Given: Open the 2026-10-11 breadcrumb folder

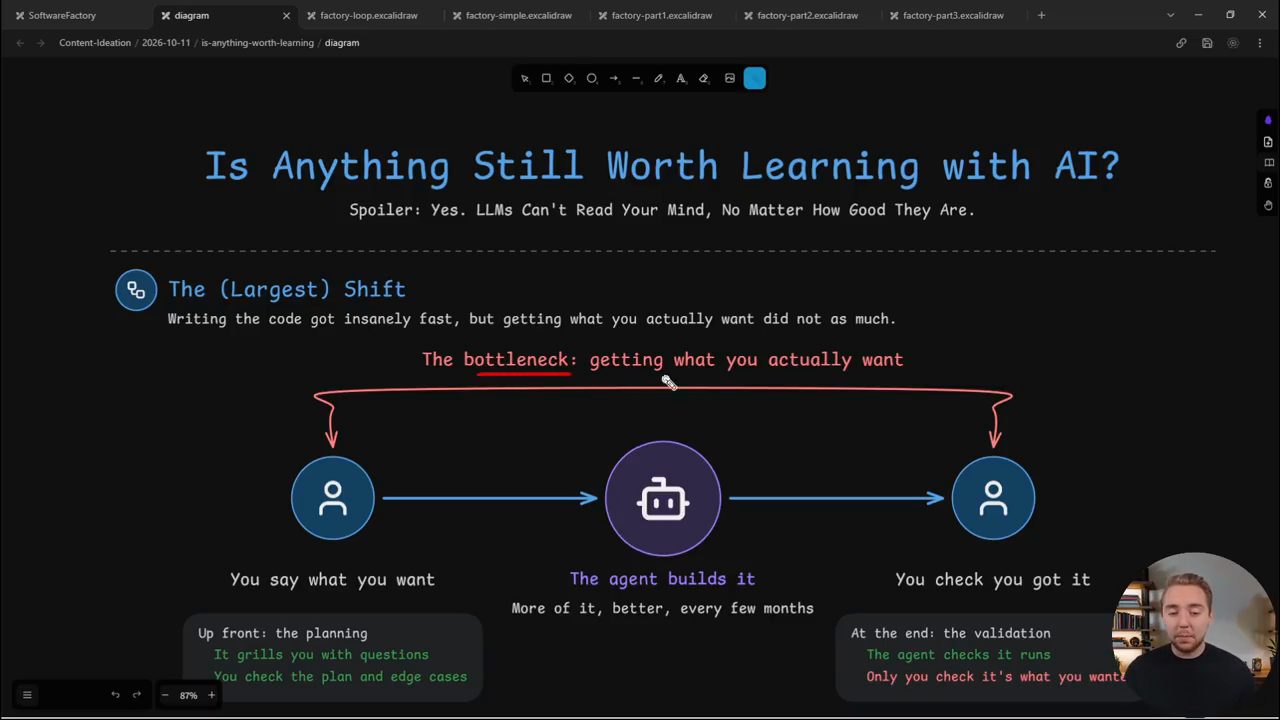Looking at the screenshot, I should [166, 43].
